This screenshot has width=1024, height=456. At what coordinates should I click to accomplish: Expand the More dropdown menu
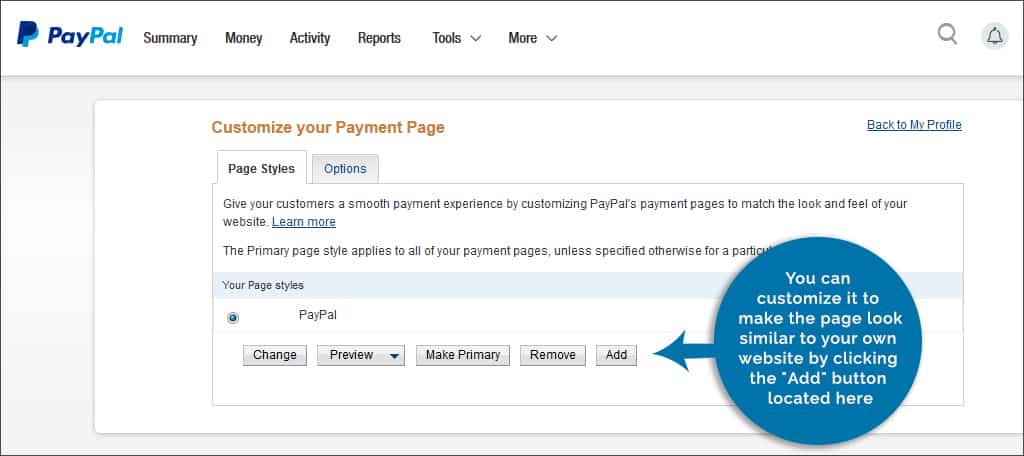pos(533,38)
